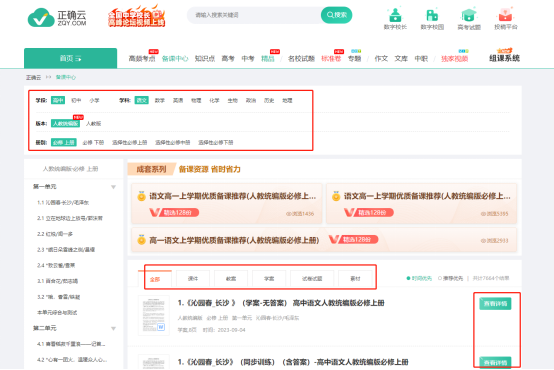The image size is (554, 370).
Task: Click thumbnail of 学案-无答案 document
Action: click(154, 315)
